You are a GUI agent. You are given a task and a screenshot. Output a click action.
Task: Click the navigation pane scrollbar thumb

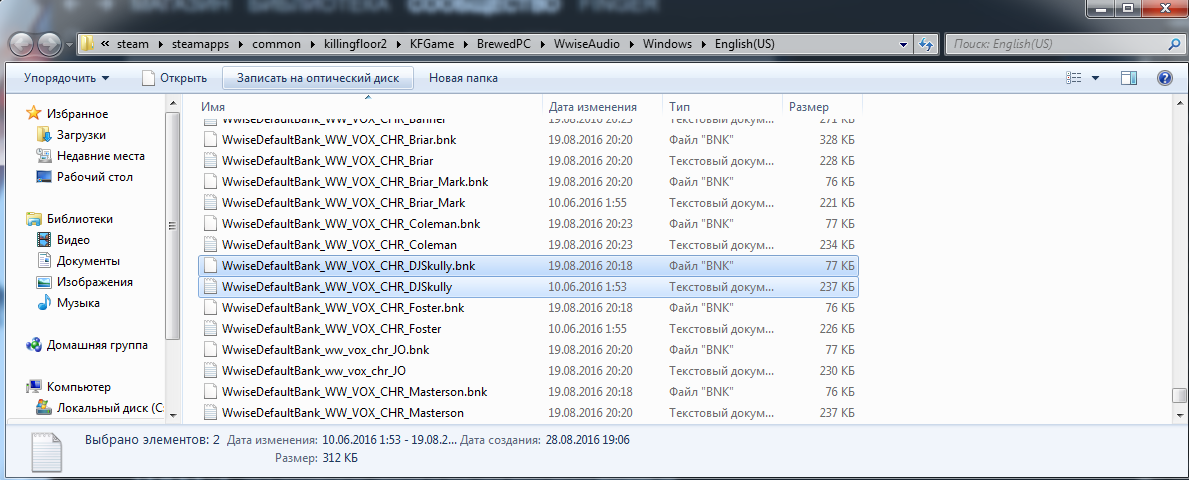[x=174, y=225]
